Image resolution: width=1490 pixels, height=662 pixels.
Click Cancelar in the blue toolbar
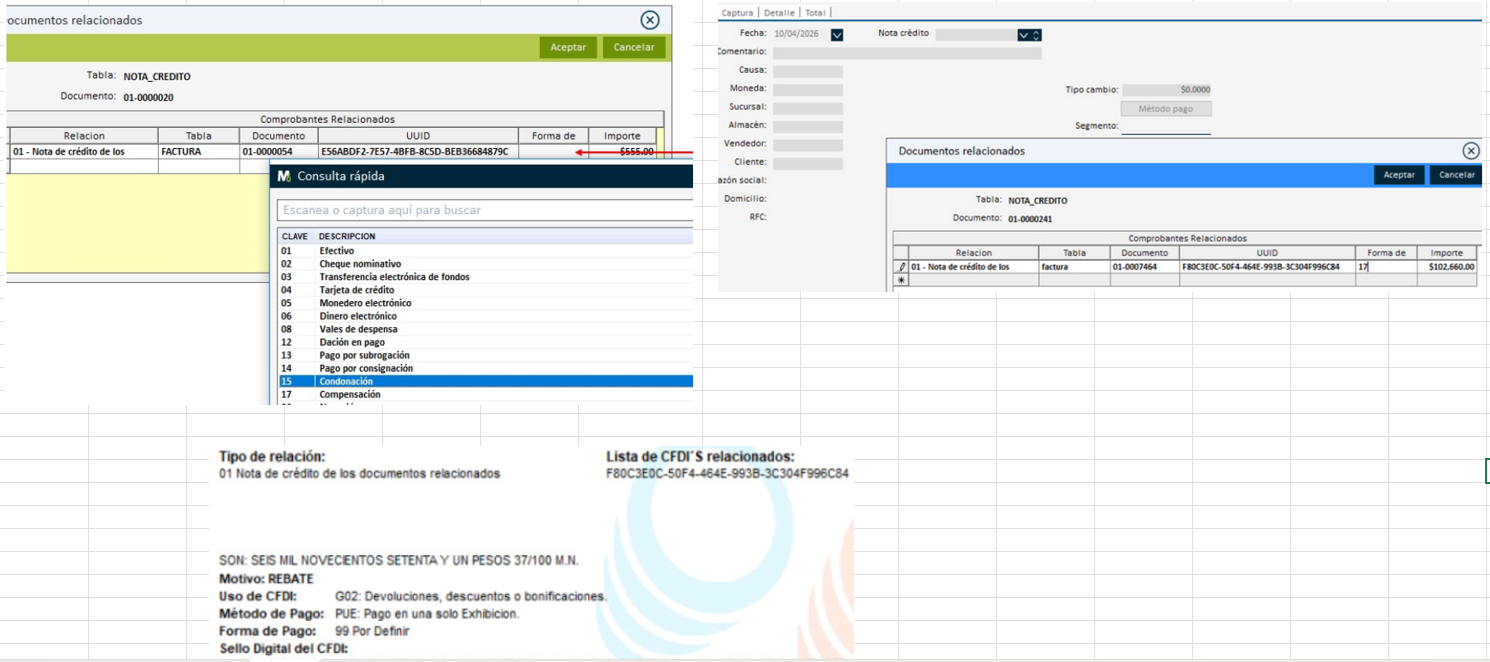pyautogui.click(x=1456, y=175)
